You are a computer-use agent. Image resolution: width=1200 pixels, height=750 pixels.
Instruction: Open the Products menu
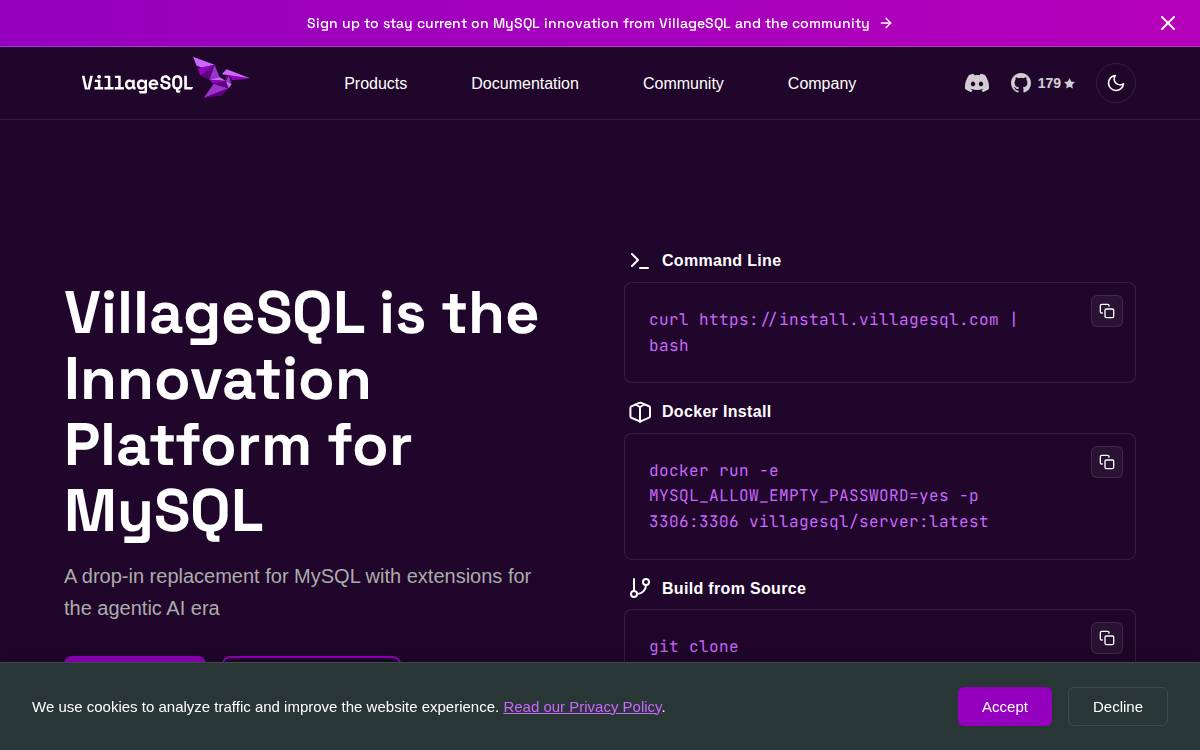pos(376,84)
